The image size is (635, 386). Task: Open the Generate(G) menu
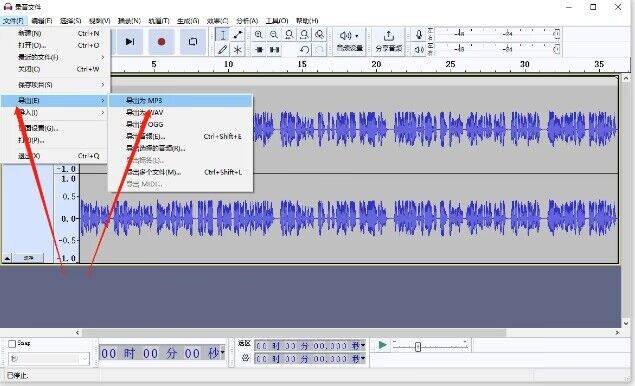[x=188, y=21]
